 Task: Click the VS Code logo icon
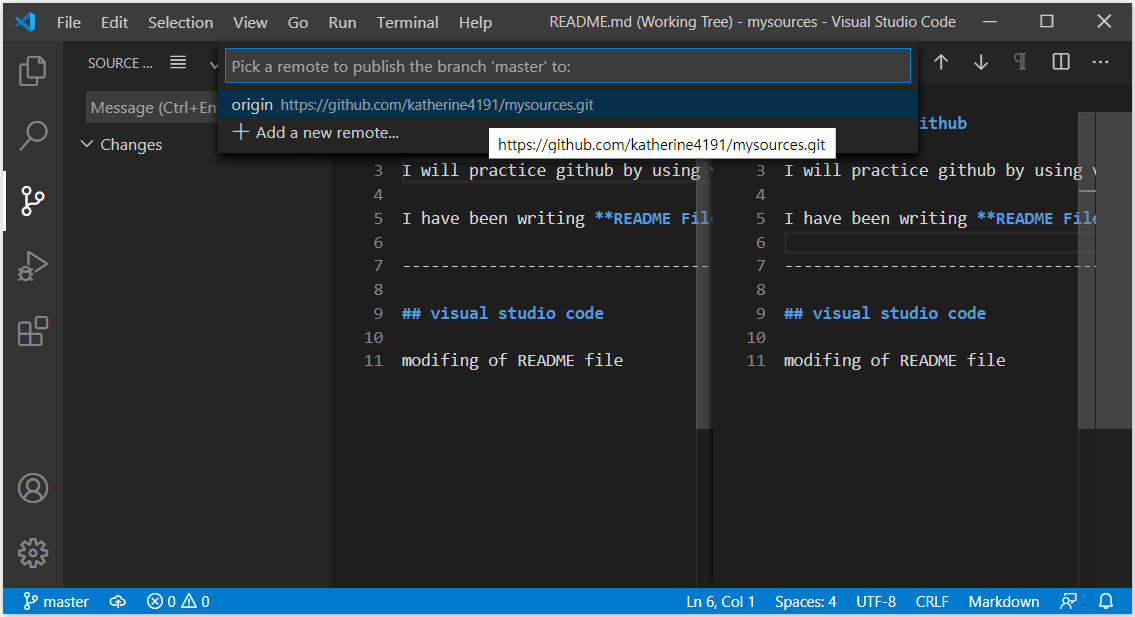point(25,22)
